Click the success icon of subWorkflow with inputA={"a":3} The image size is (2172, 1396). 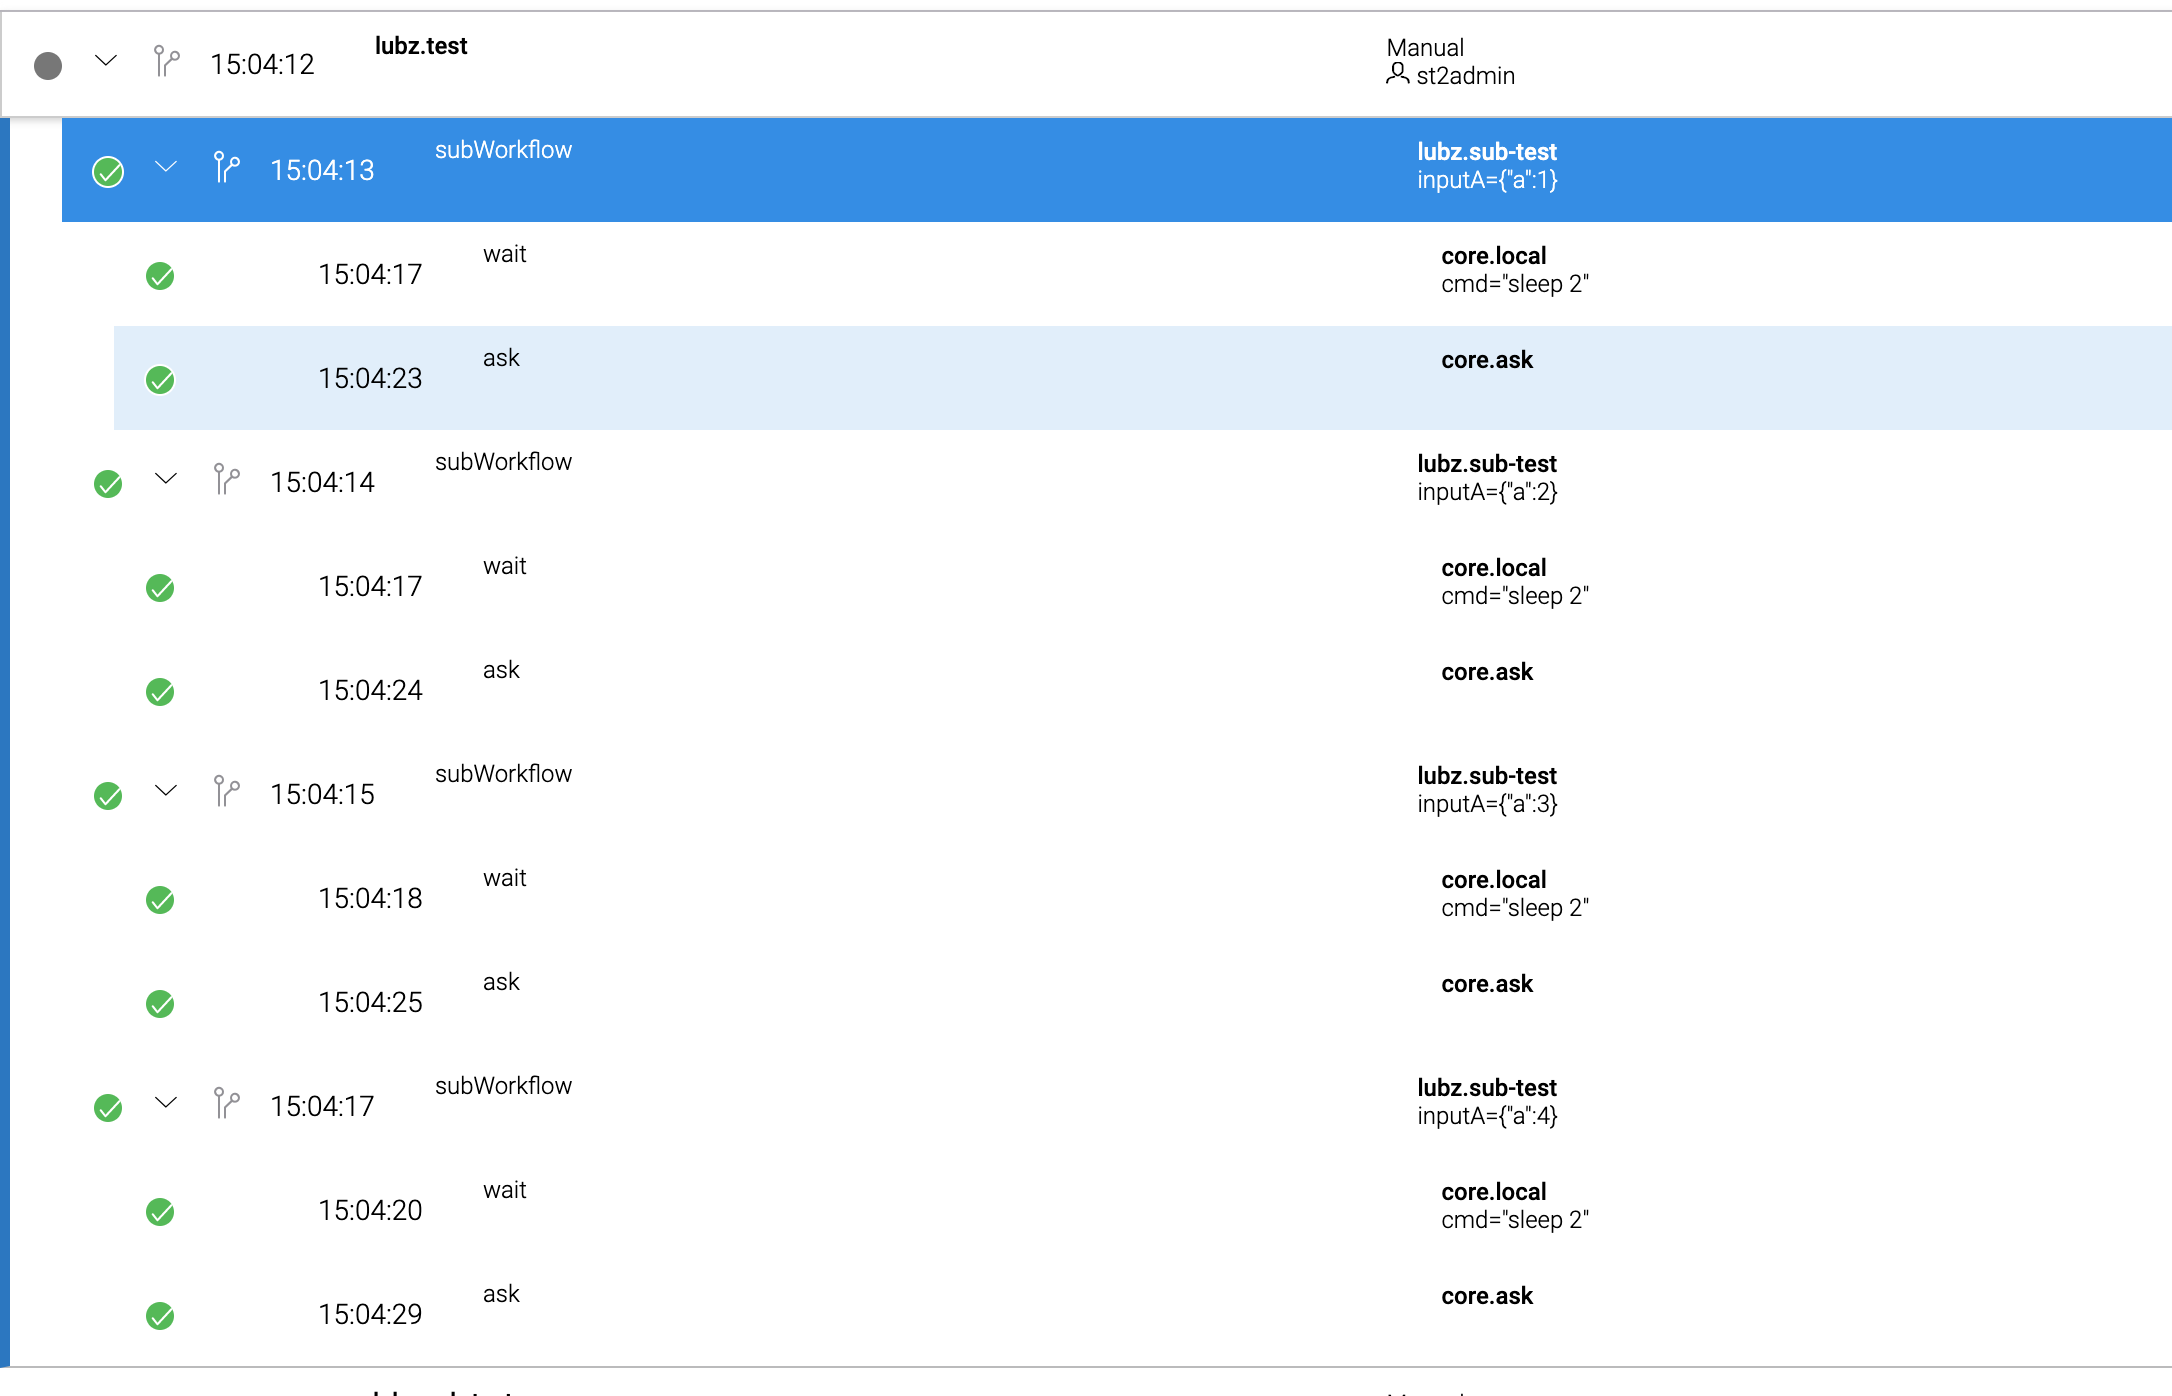tap(107, 795)
